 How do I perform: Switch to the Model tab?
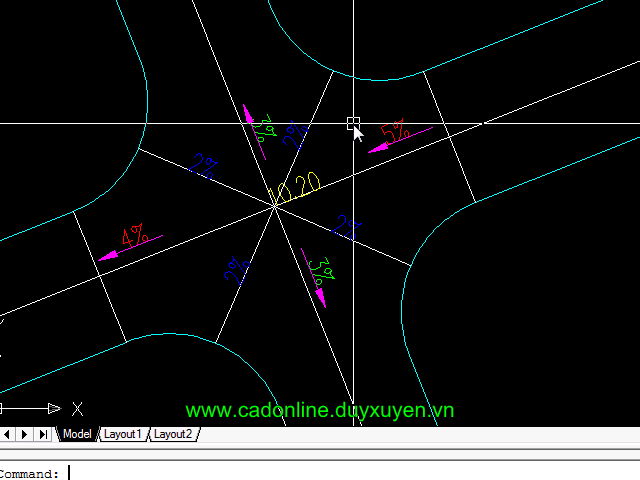(77, 434)
